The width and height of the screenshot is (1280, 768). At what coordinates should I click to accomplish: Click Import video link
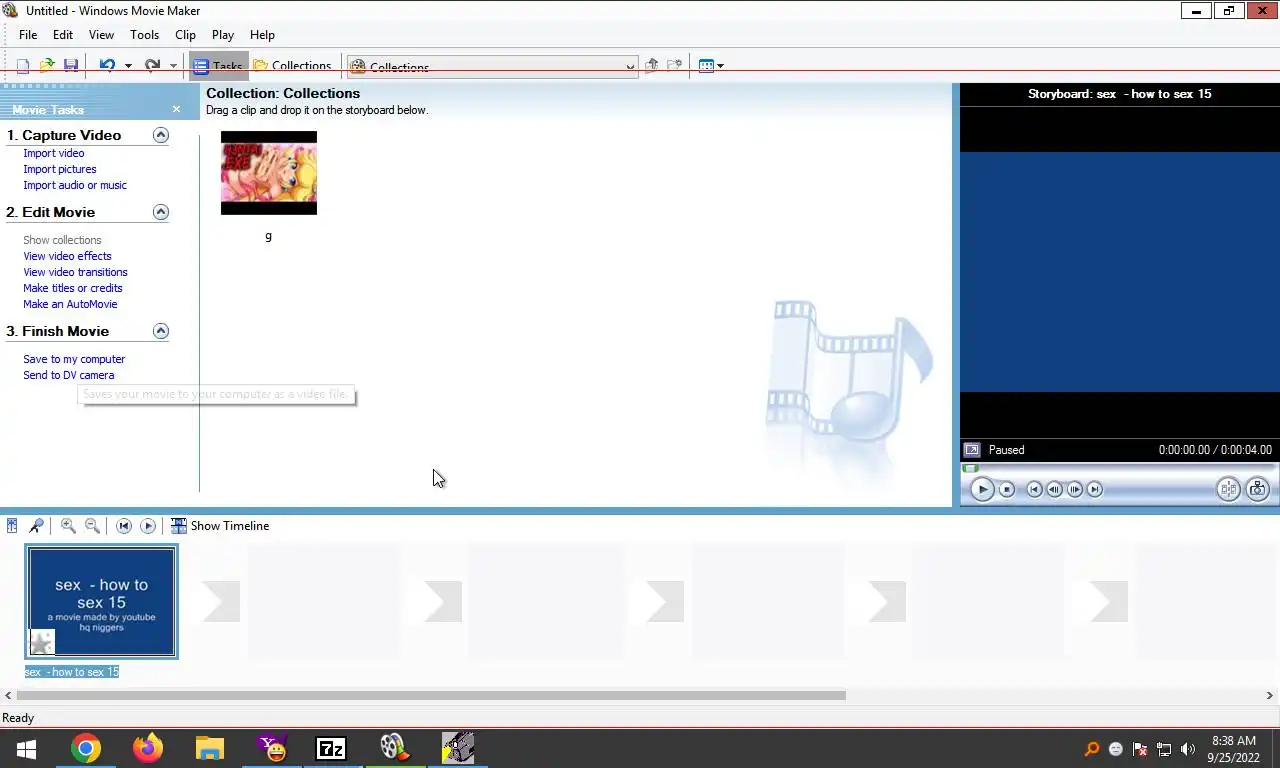tap(54, 153)
